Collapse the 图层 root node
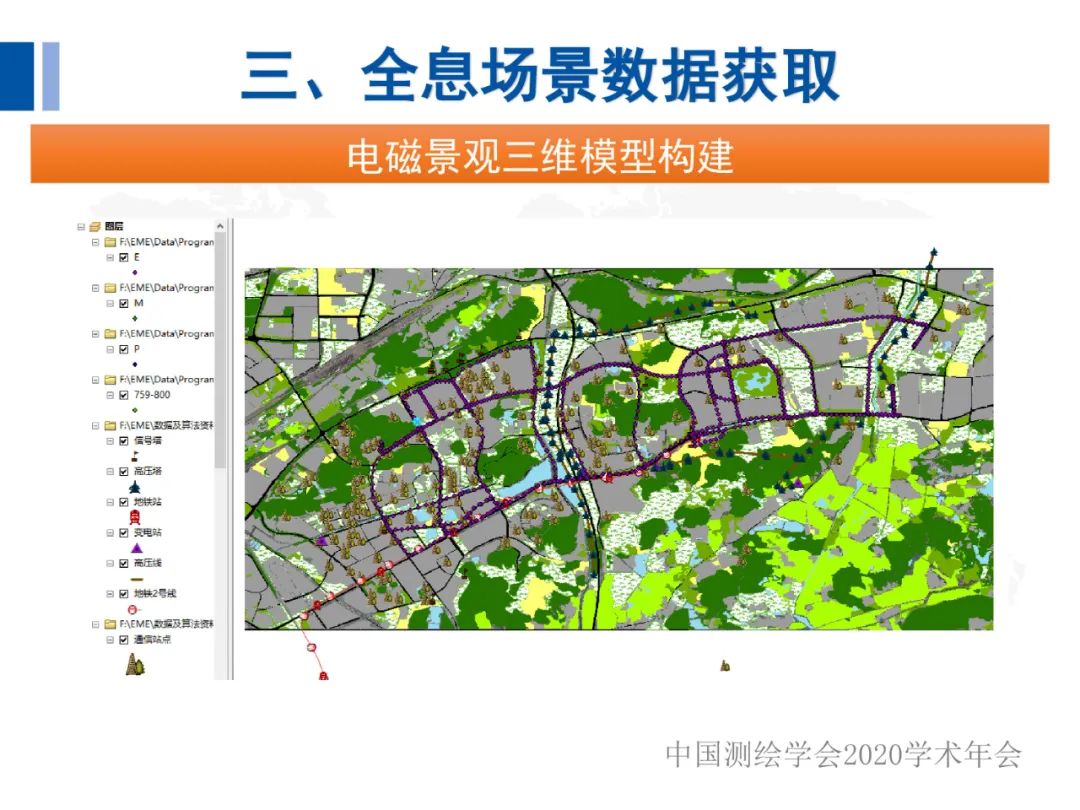This screenshot has width=1080, height=810. [x=83, y=225]
